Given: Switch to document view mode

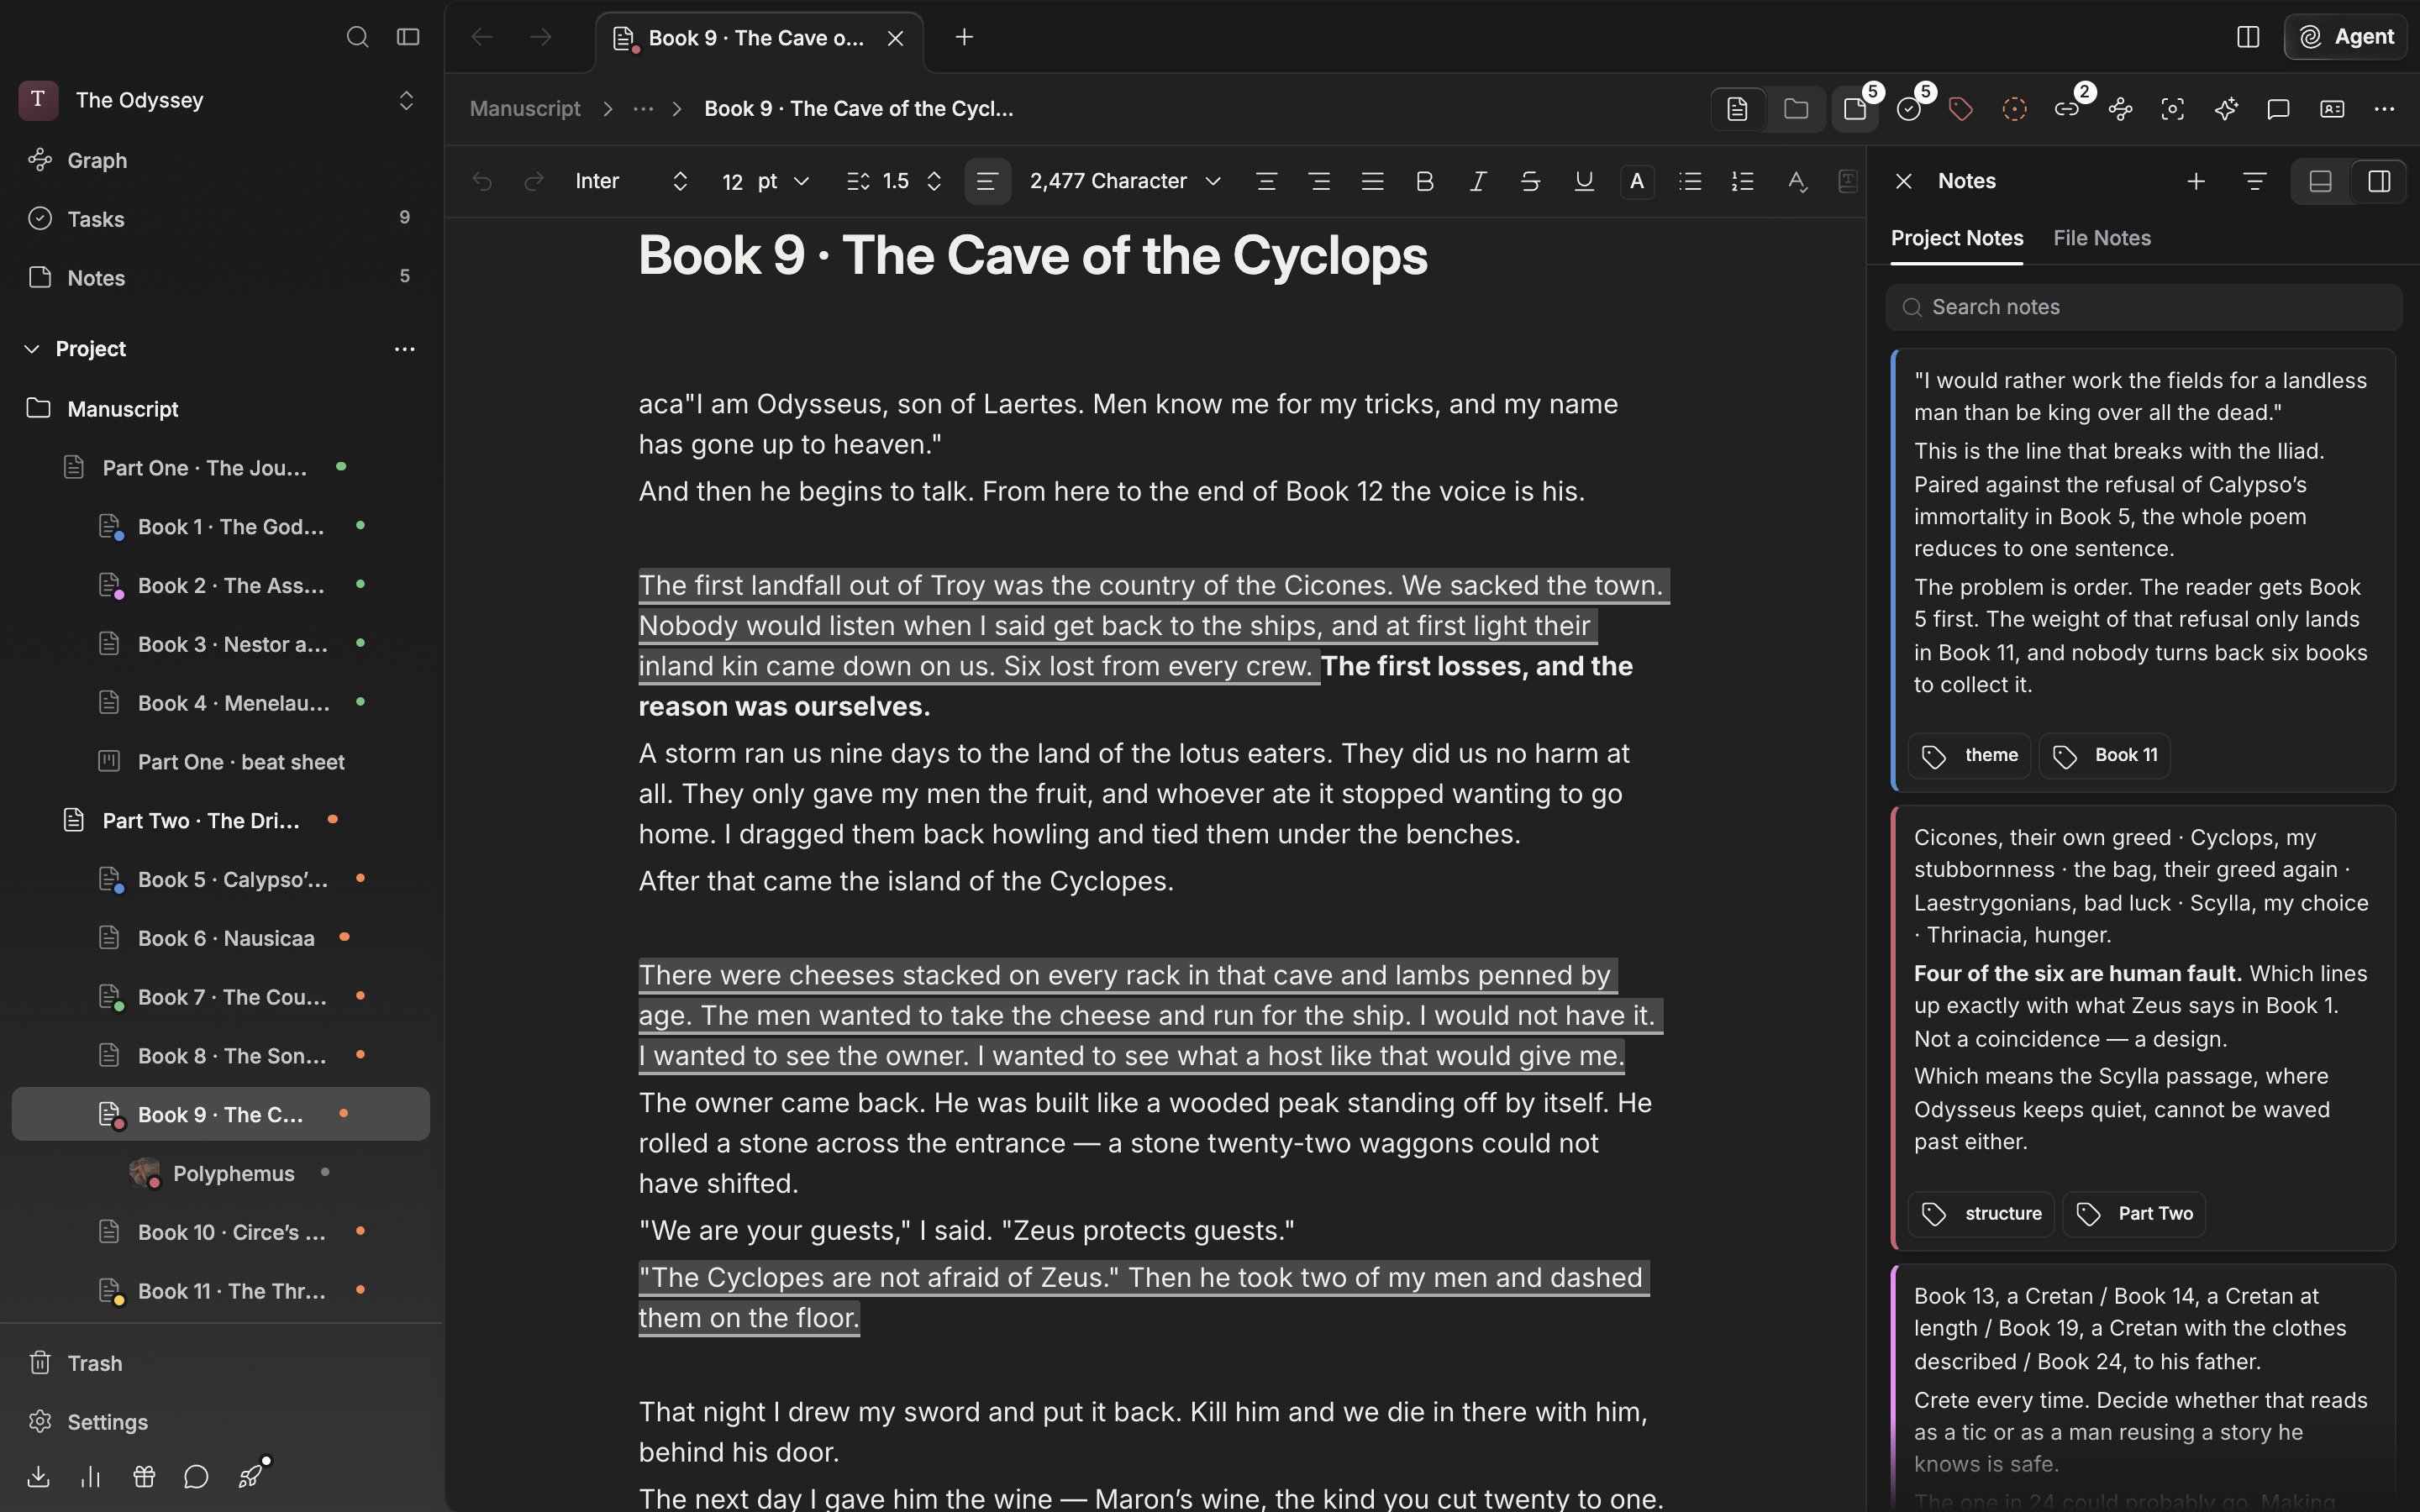Looking at the screenshot, I should pyautogui.click(x=1738, y=108).
